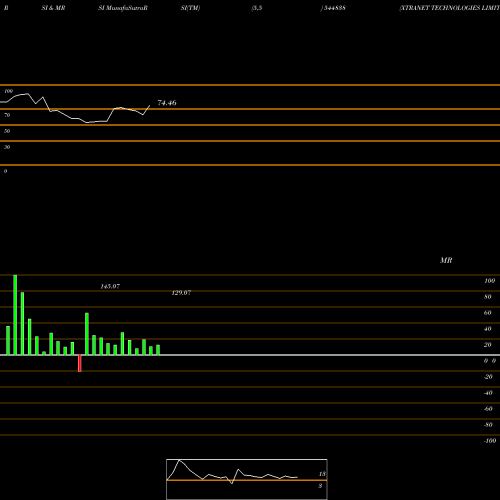This screenshot has height=500, width=500.
Task: Click the RSI axis label 30
Action: (x=7, y=147)
